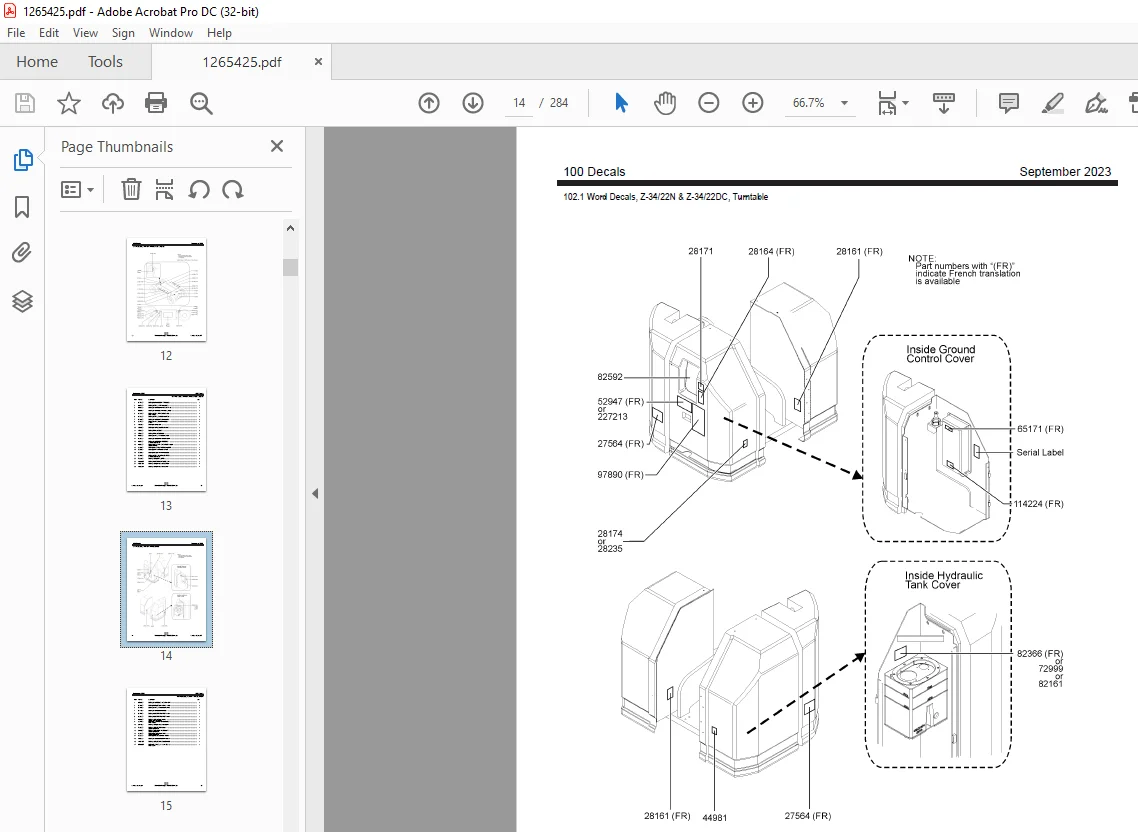Select page 13 thumbnail
The image size is (1138, 832).
tap(166, 440)
